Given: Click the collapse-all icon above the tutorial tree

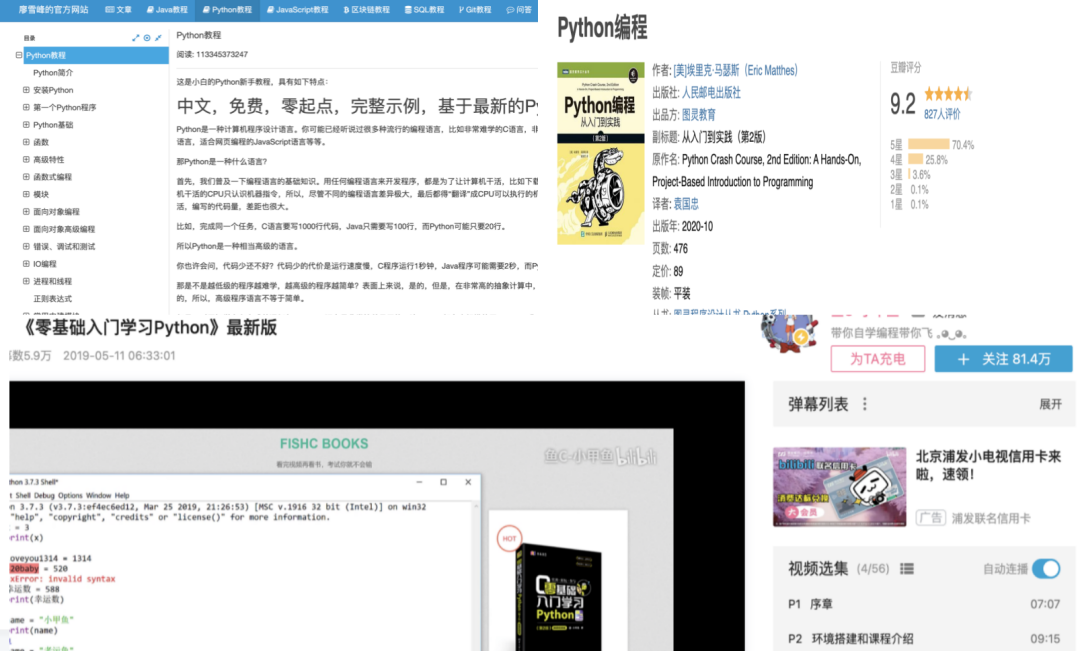Looking at the screenshot, I should tap(158, 38).
